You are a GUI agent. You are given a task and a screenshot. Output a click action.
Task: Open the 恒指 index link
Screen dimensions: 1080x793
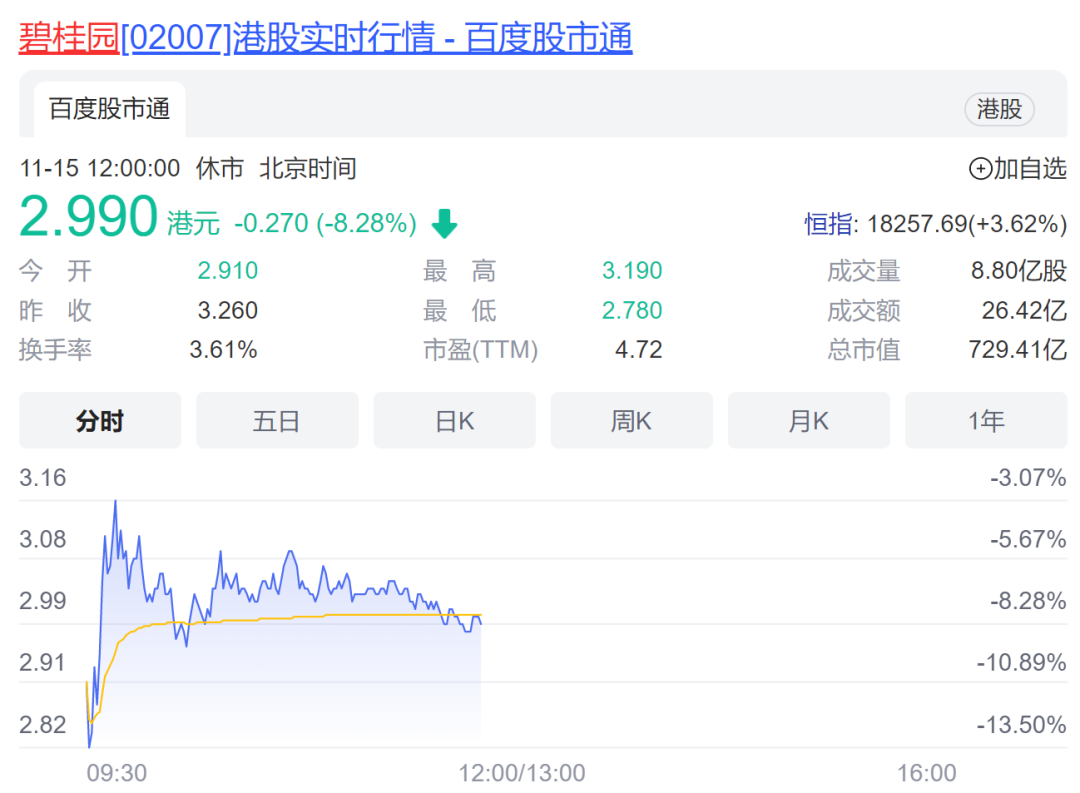point(829,224)
